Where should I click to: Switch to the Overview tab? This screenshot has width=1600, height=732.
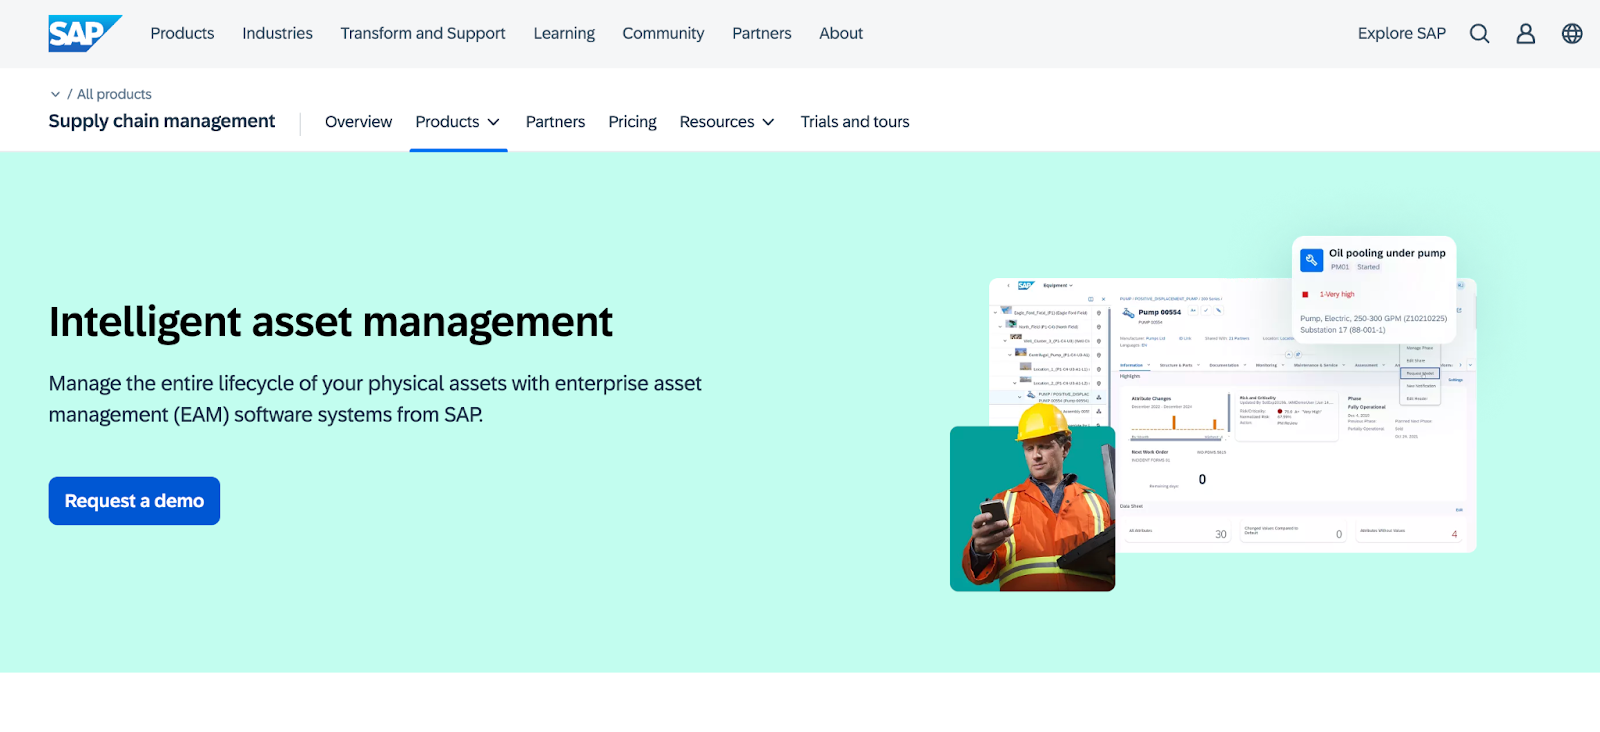358,122
